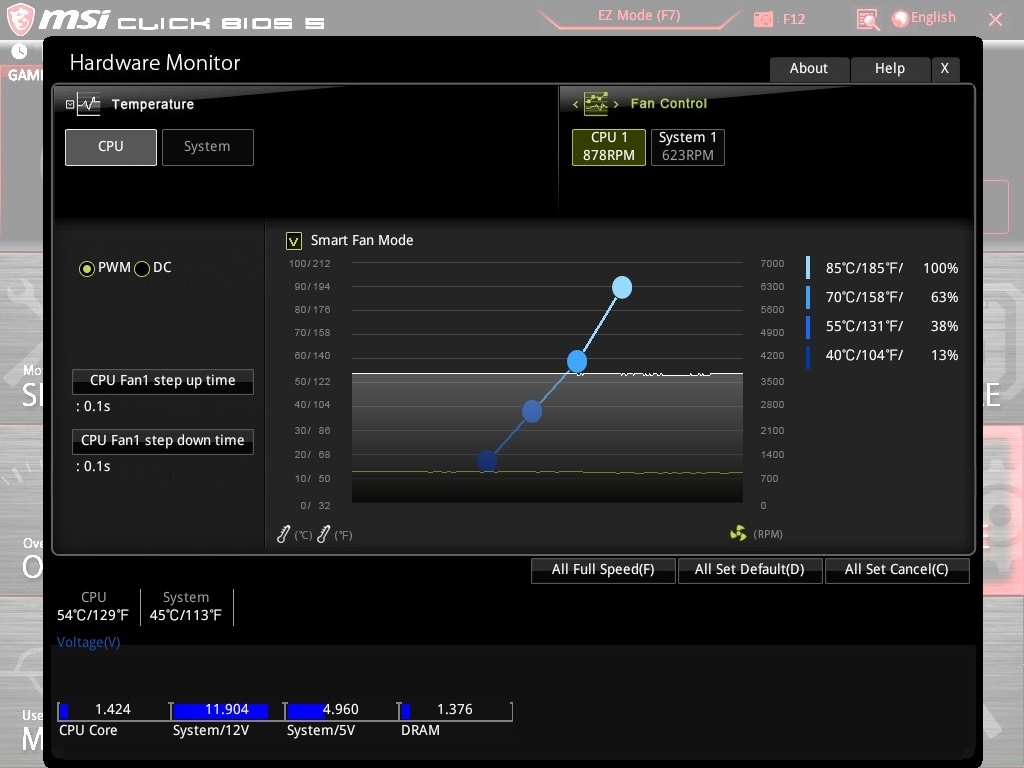Screen dimensions: 1024x768
Task: Click the 63% fan duty value
Action: (944, 298)
